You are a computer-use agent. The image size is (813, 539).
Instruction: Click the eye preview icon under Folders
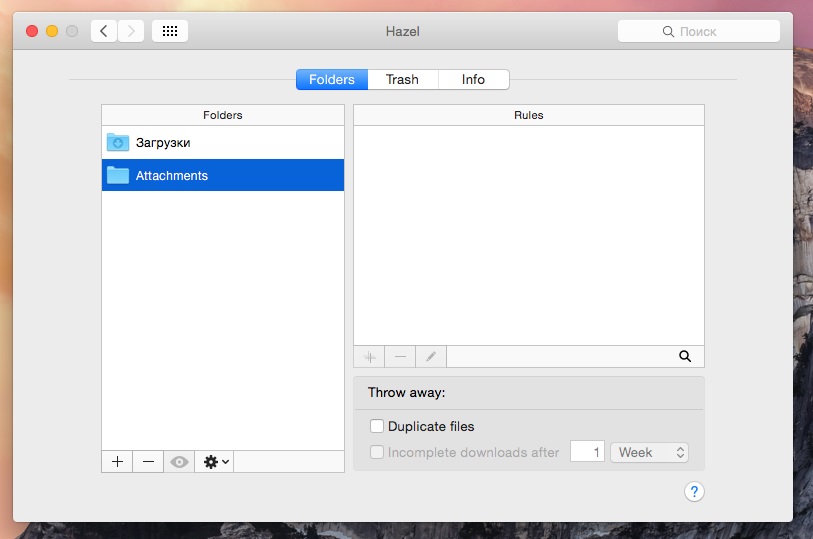(x=179, y=462)
